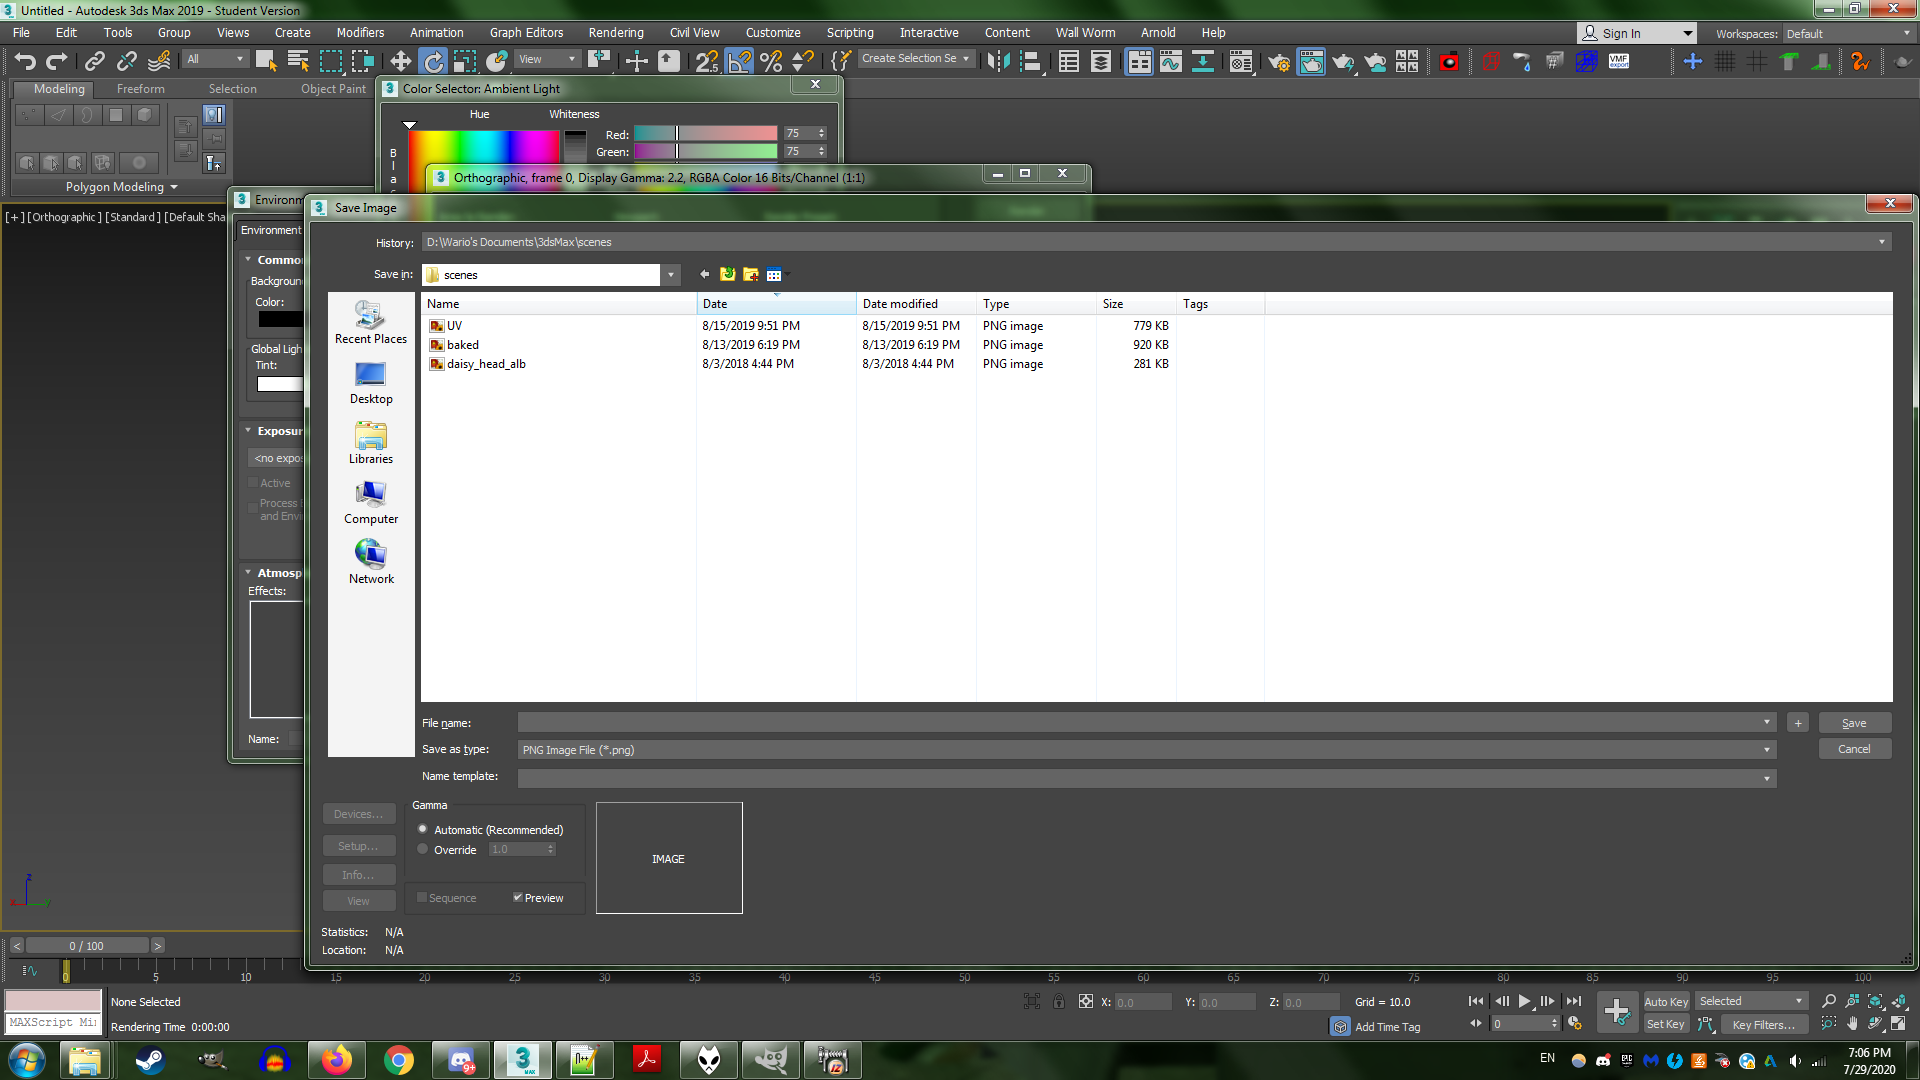Image resolution: width=1920 pixels, height=1080 pixels.
Task: Go up one folder in Save Image
Action: [727, 275]
